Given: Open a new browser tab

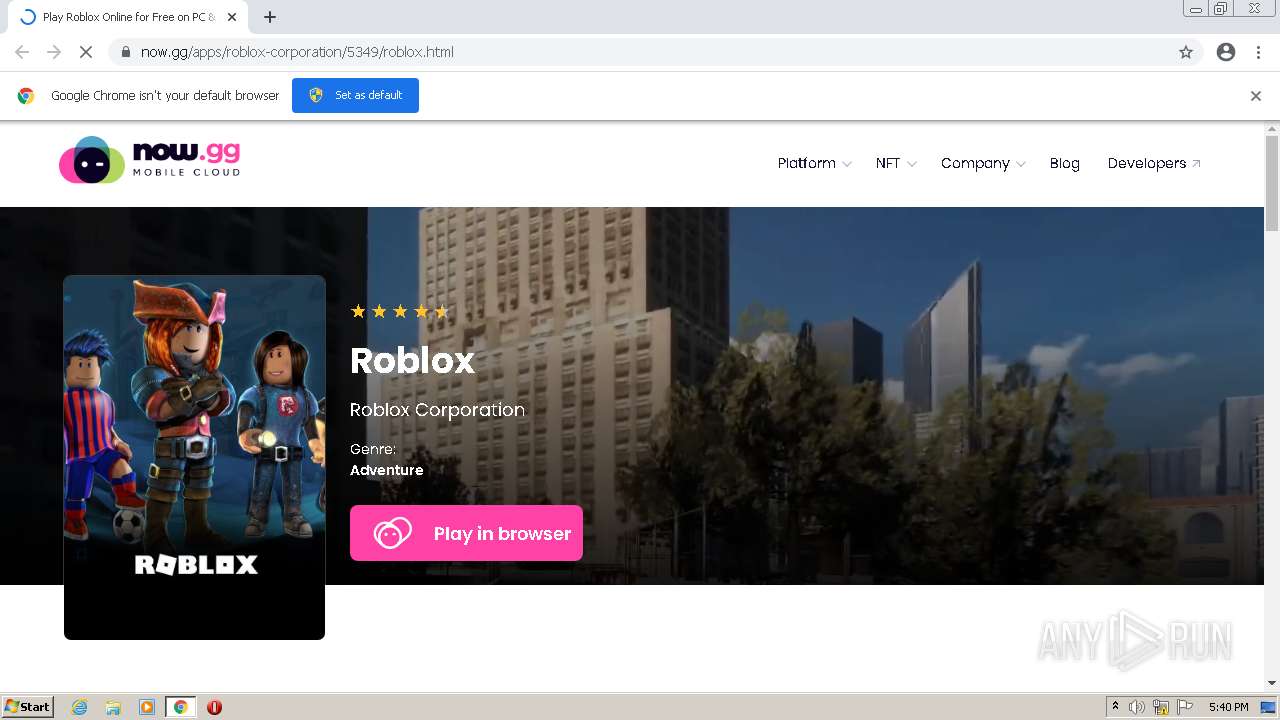Looking at the screenshot, I should pos(270,17).
